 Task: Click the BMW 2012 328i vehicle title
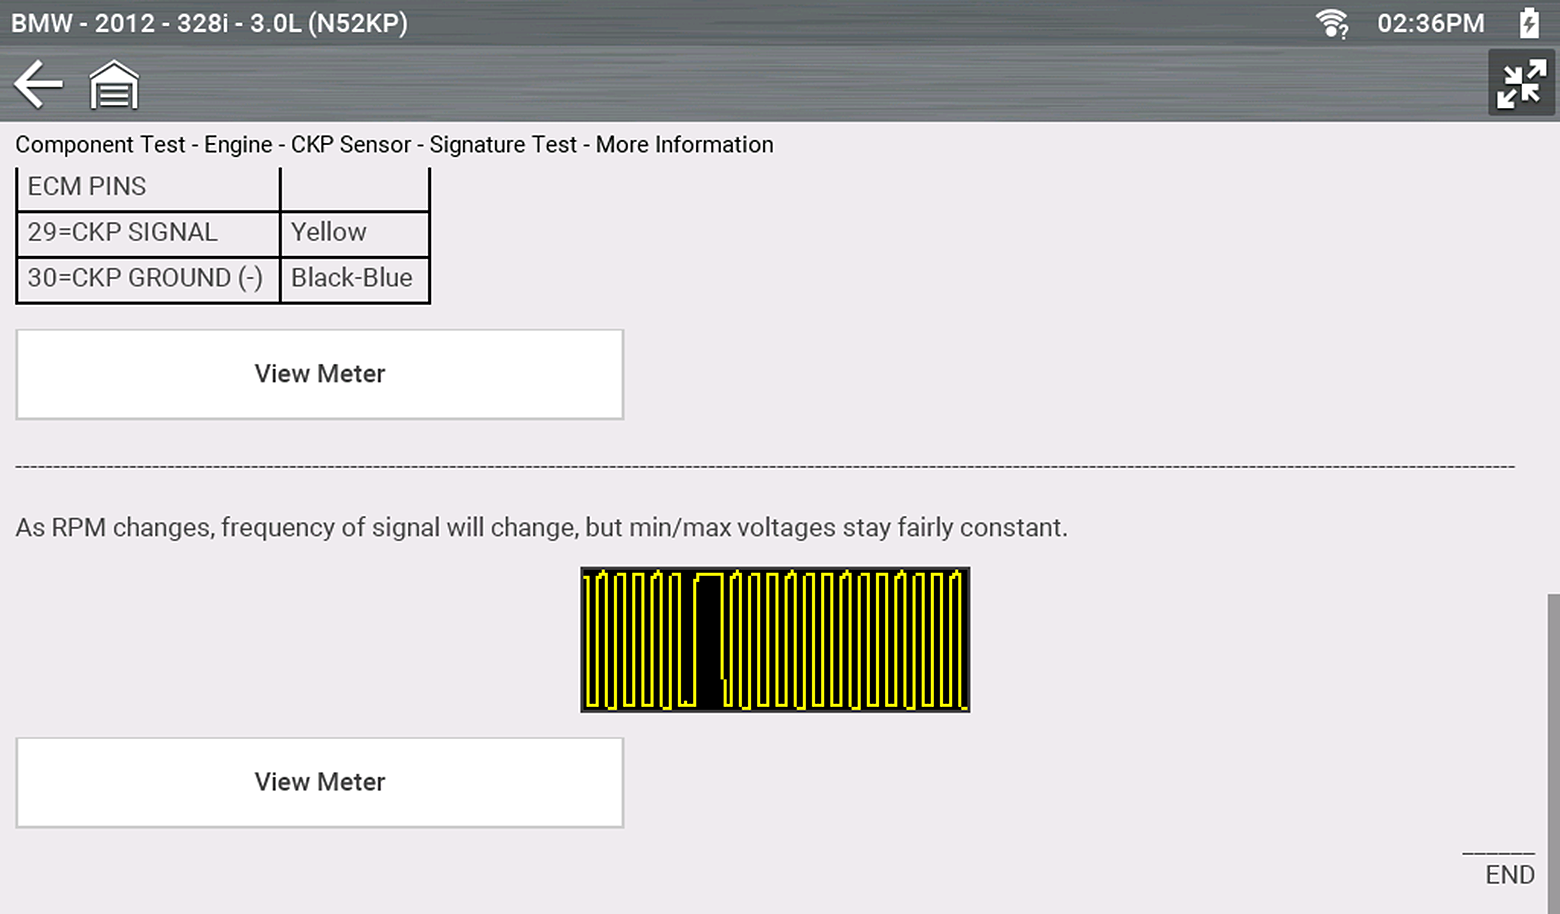(210, 23)
